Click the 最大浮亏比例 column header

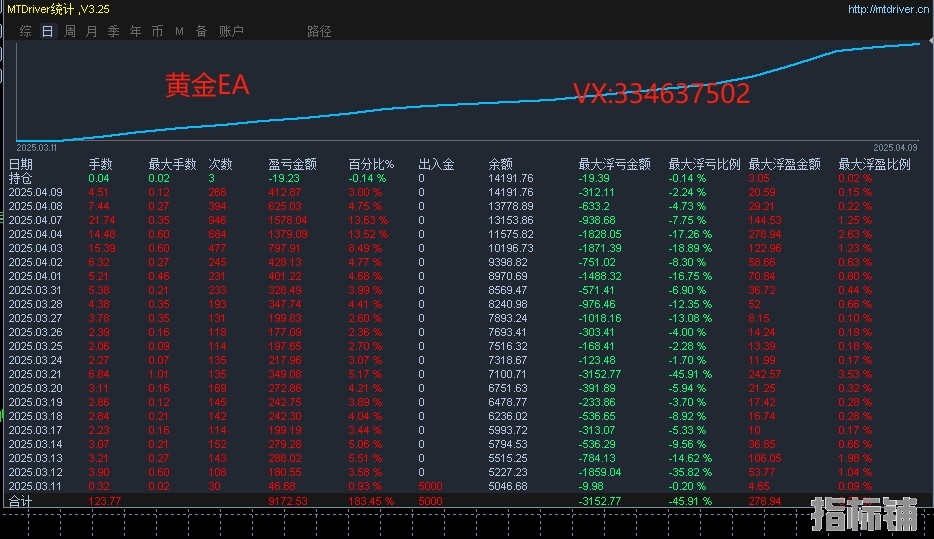click(x=705, y=164)
